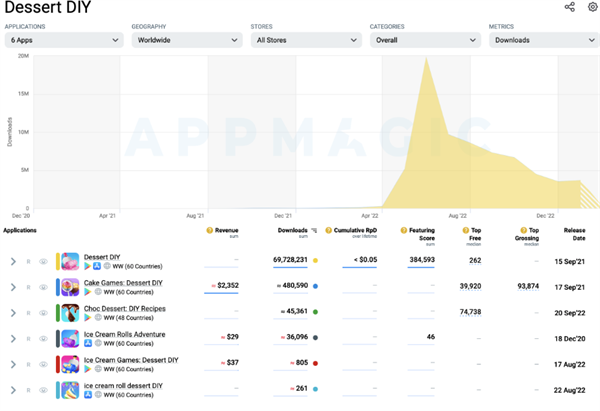Toggle visibility eye for Cake Games: Dessert DIY

(x=43, y=287)
